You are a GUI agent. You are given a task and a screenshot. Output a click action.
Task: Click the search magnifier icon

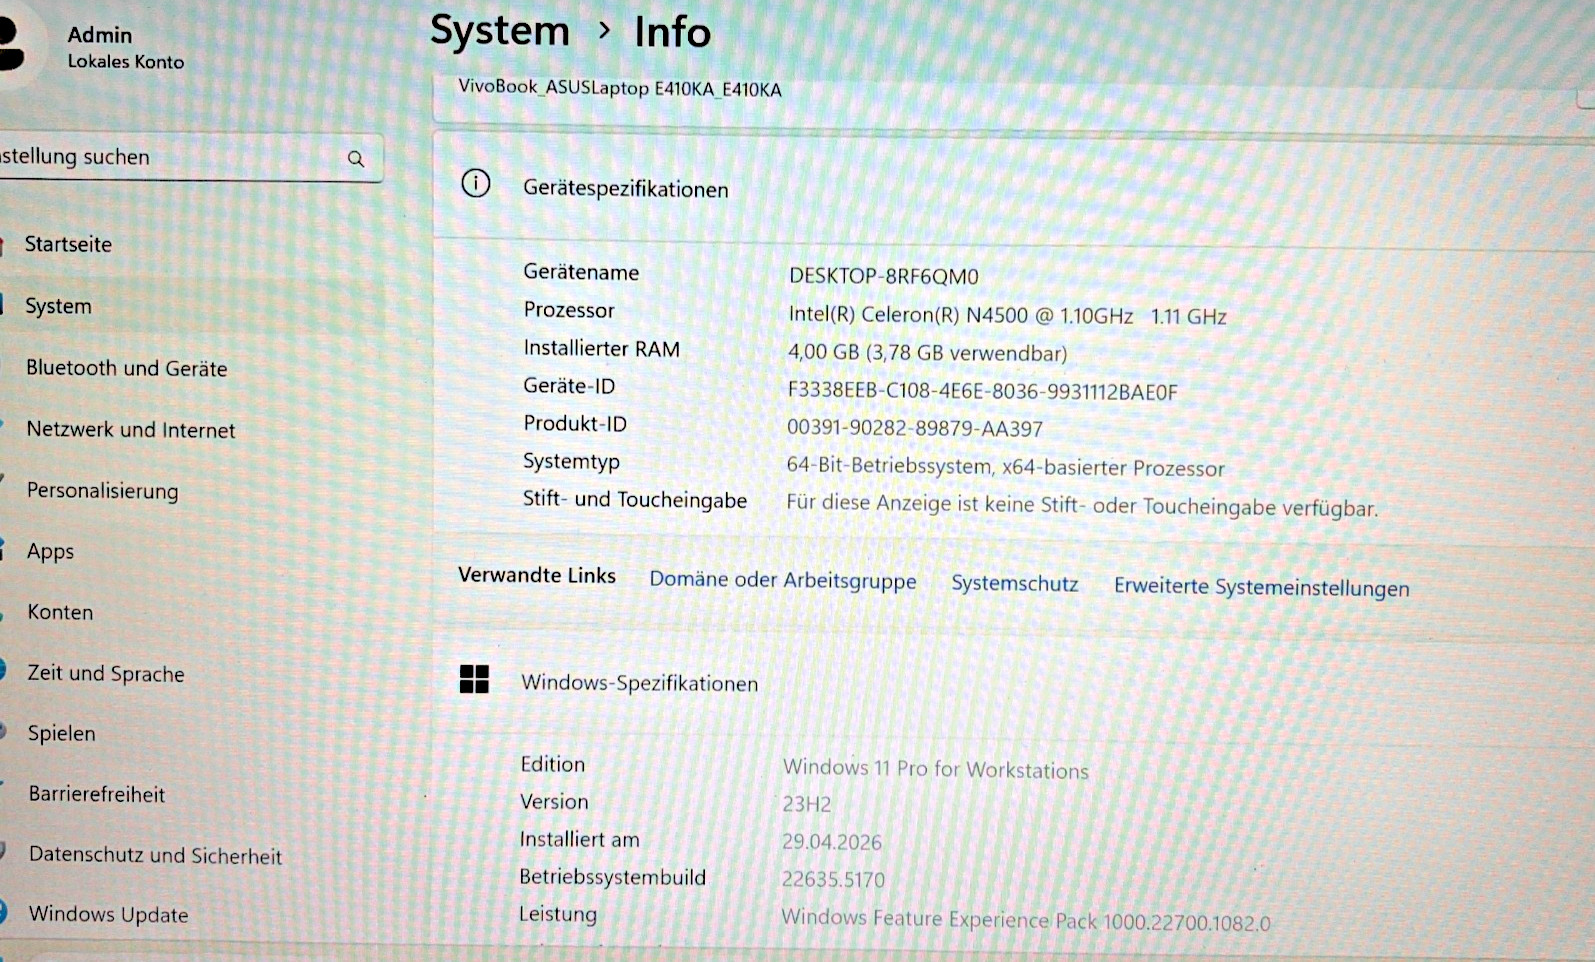point(356,159)
